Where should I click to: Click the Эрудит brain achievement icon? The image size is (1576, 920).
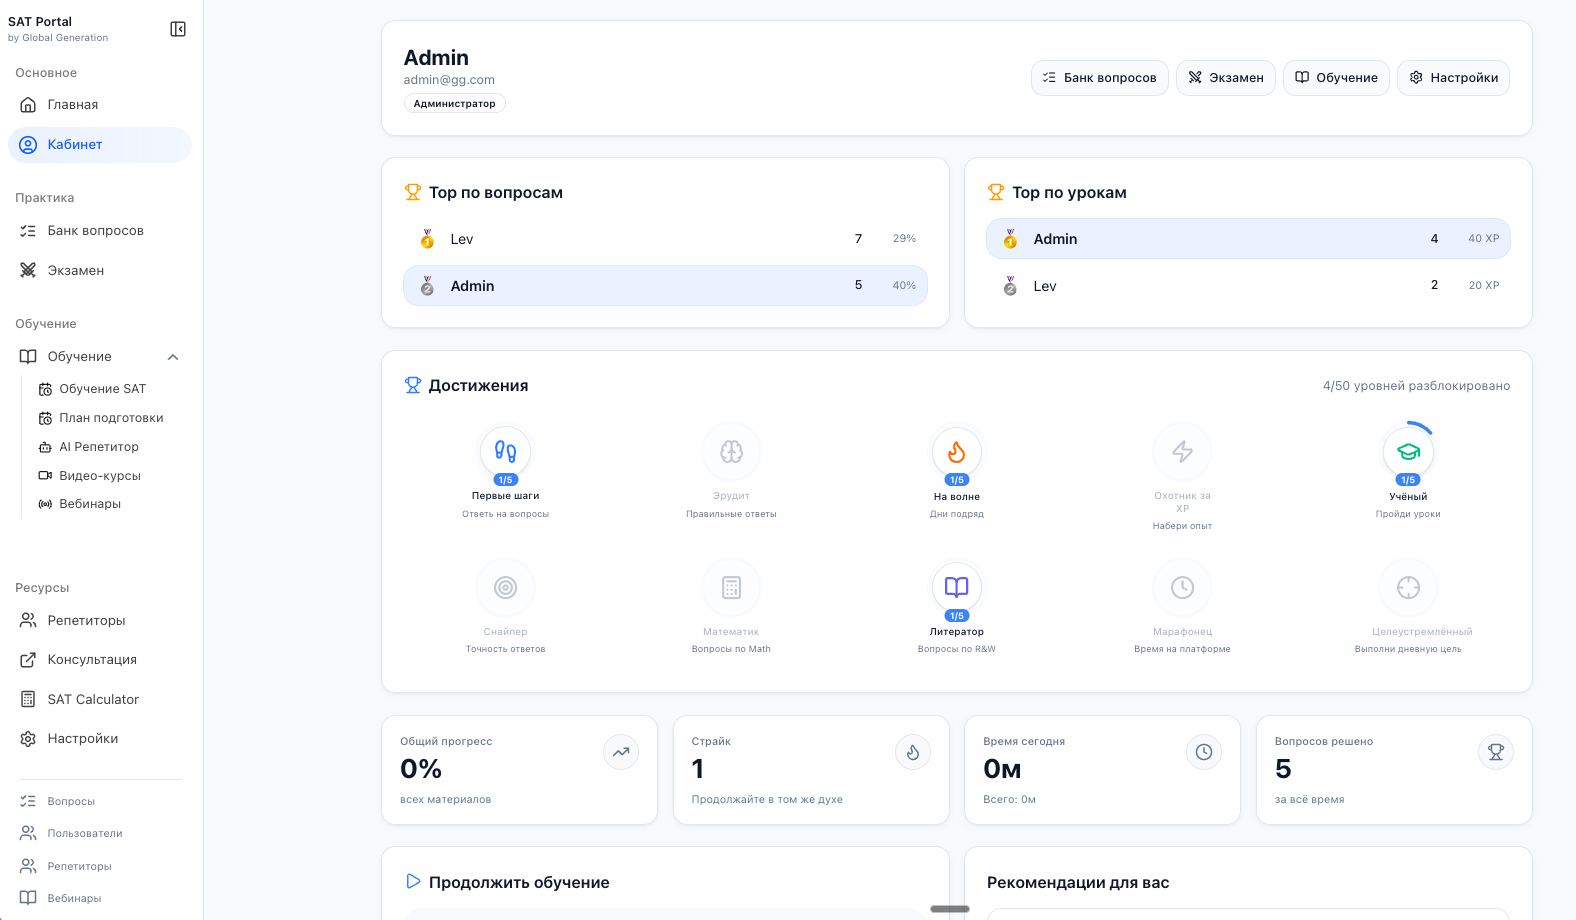pyautogui.click(x=731, y=452)
